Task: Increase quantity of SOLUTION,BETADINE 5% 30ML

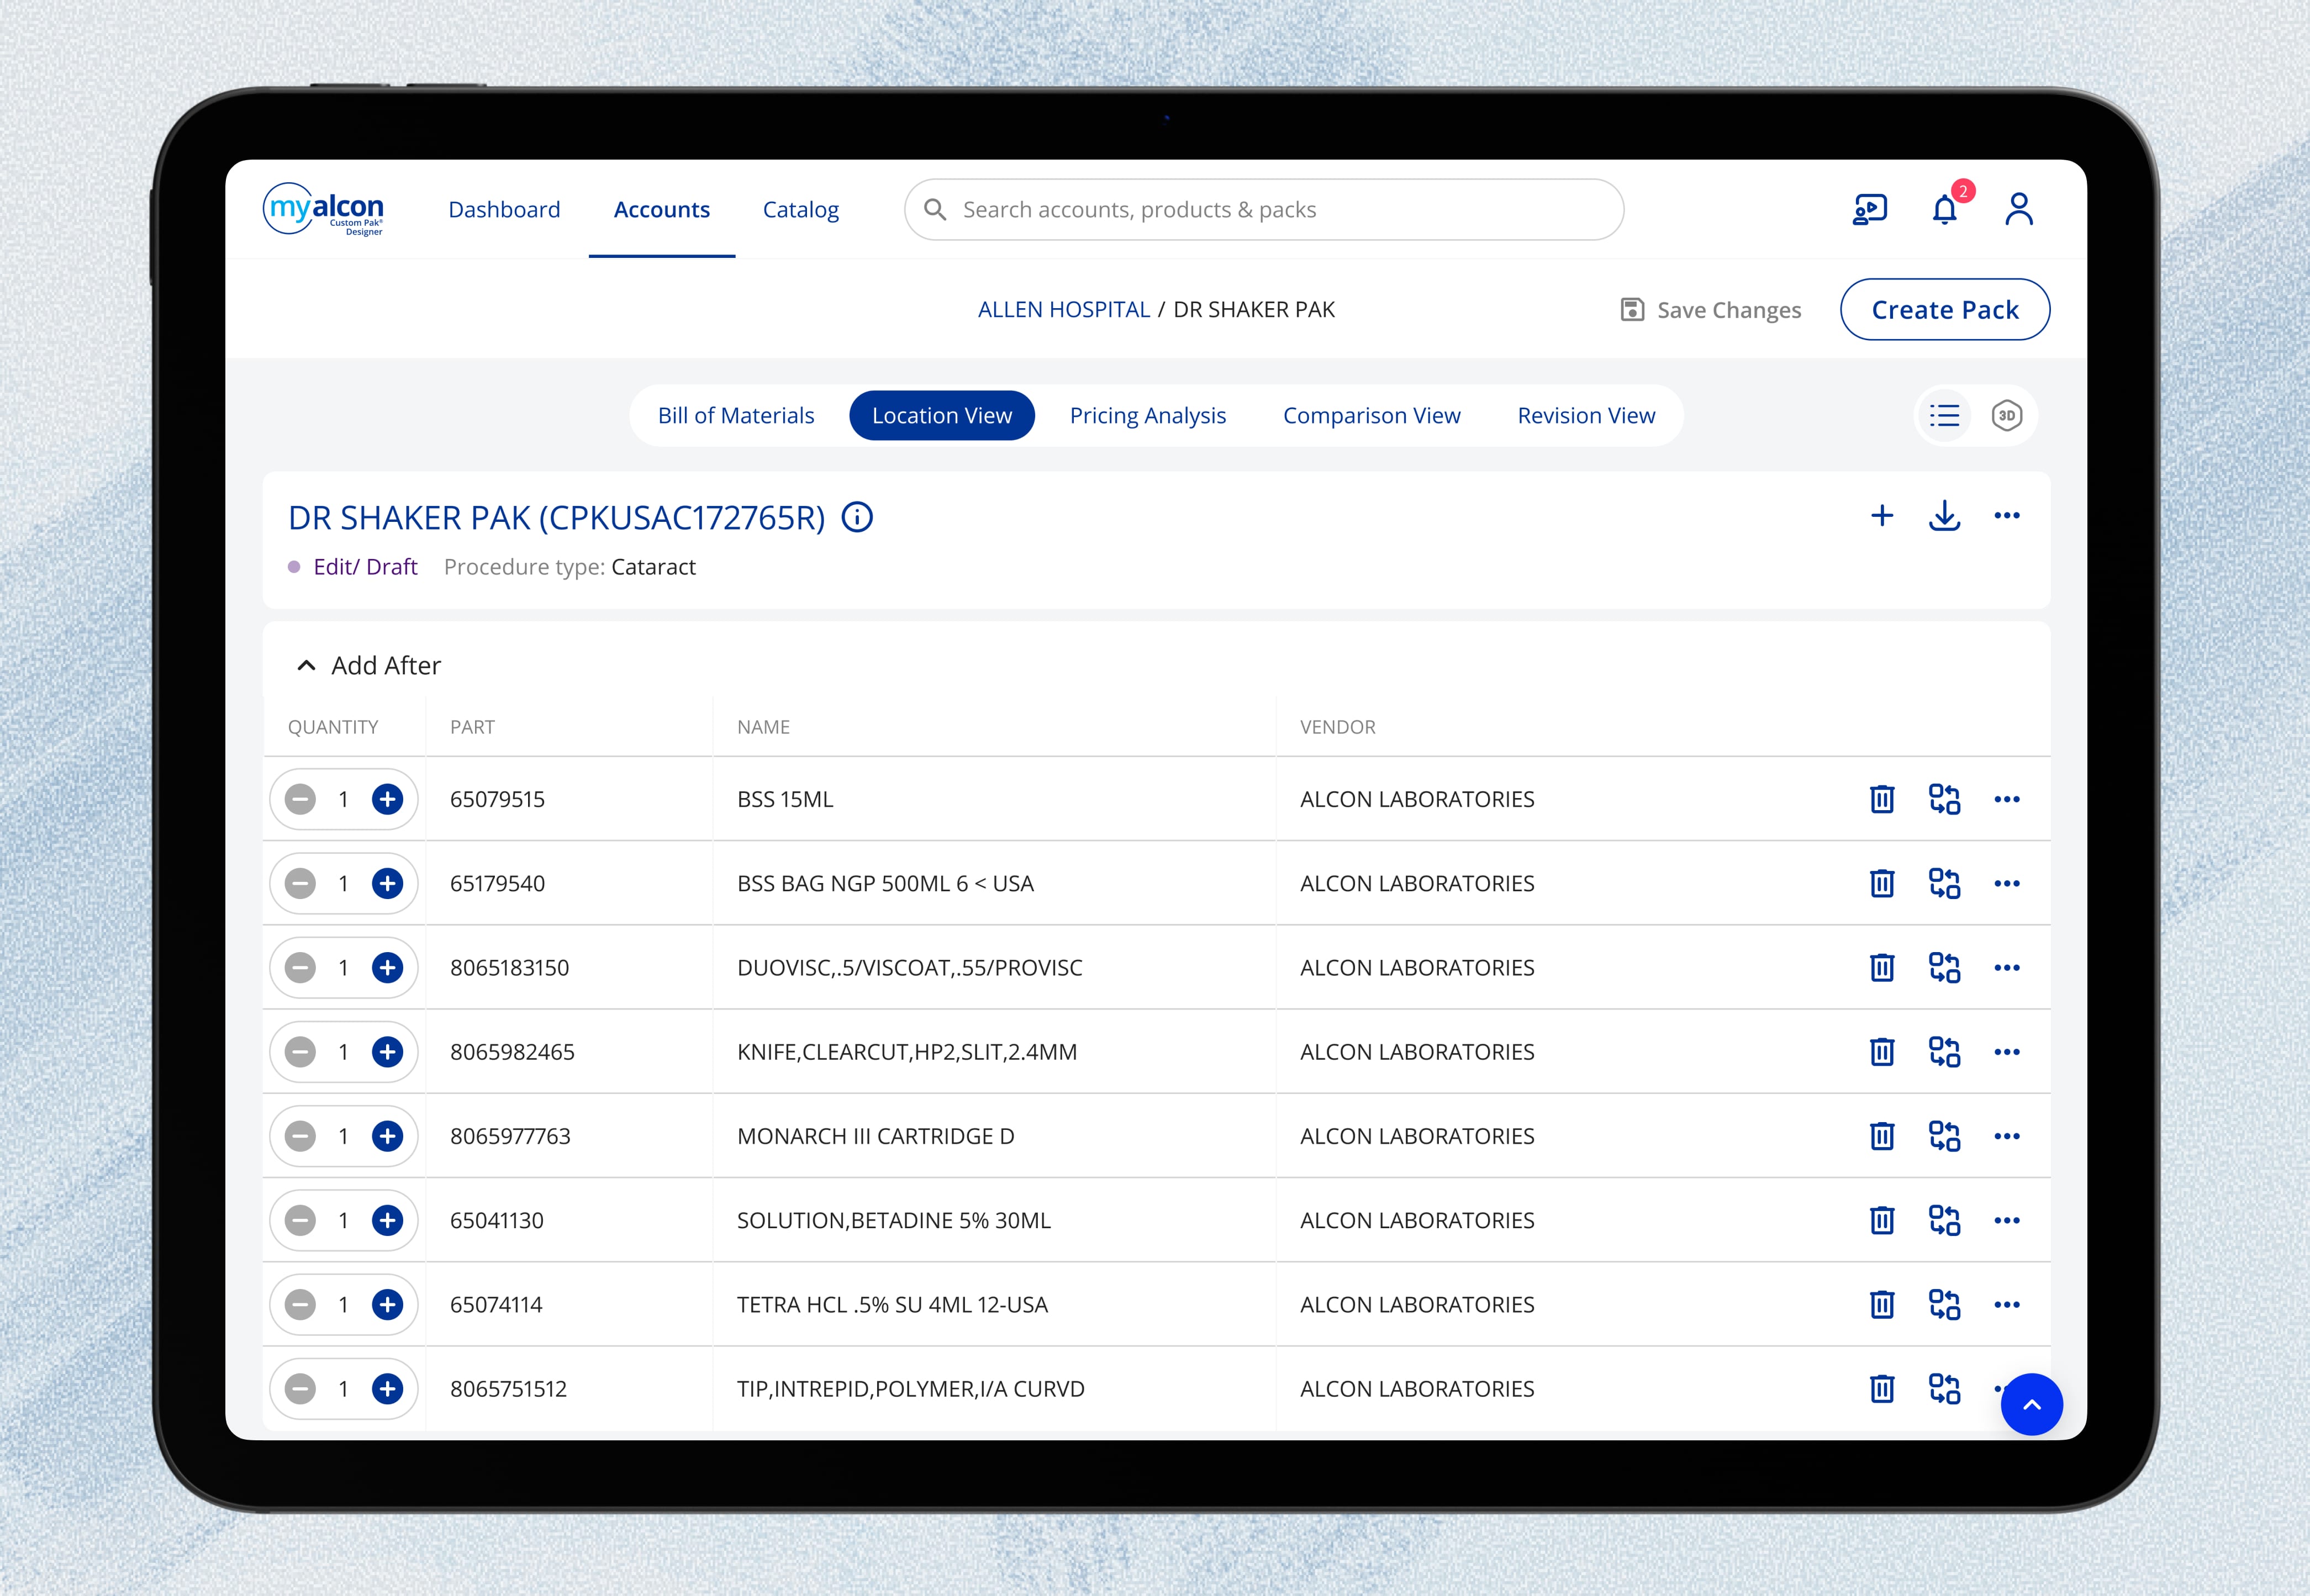Action: 387,1220
